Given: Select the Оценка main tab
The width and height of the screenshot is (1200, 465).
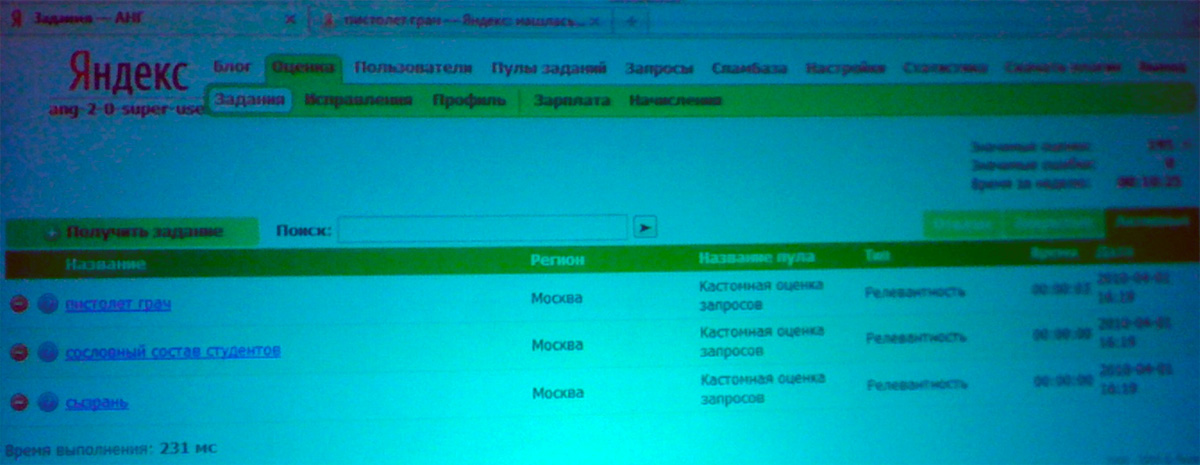Looking at the screenshot, I should pos(303,68).
